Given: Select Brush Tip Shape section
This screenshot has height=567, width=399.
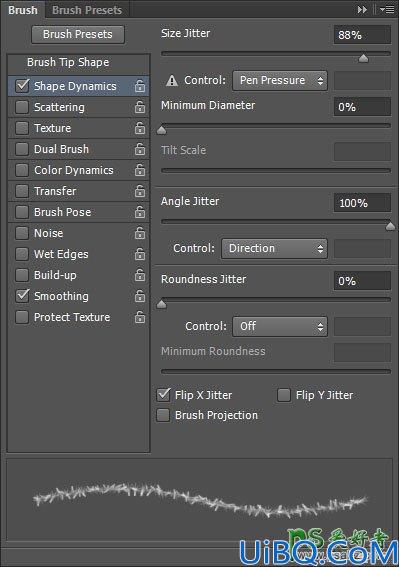Looking at the screenshot, I should [x=68, y=62].
